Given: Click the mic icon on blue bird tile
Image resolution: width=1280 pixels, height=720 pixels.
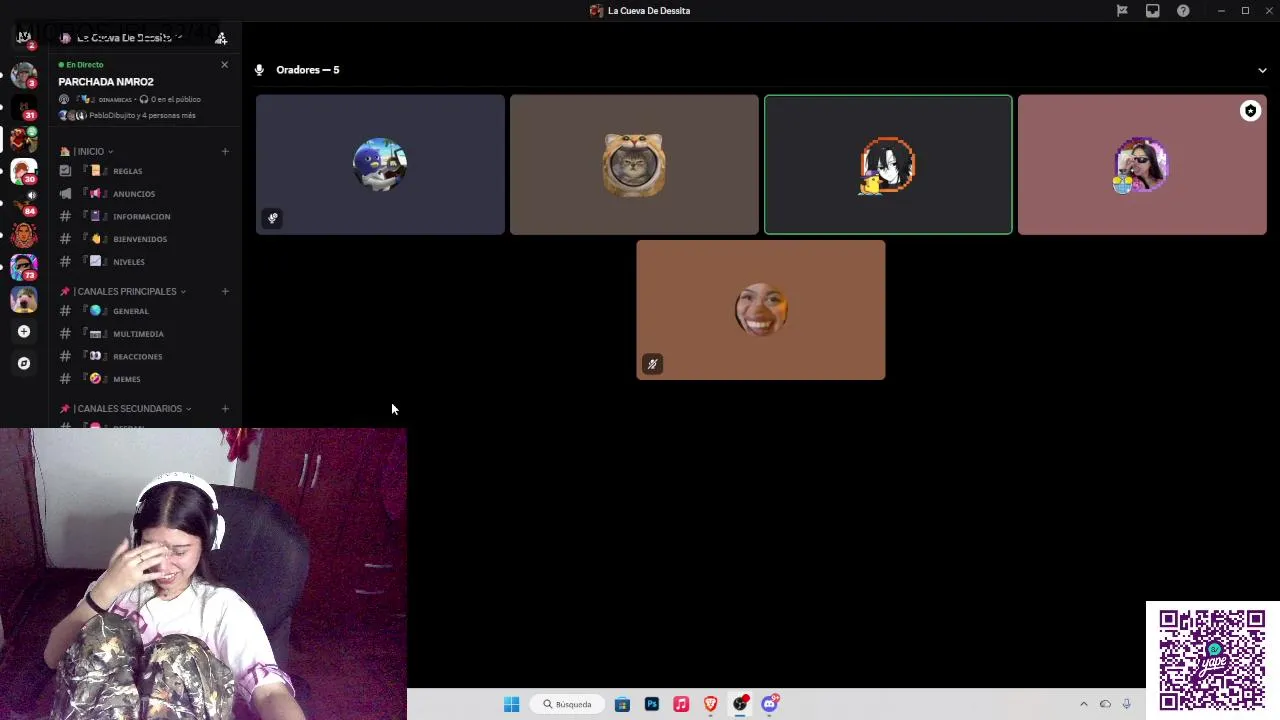Looking at the screenshot, I should pyautogui.click(x=272, y=218).
